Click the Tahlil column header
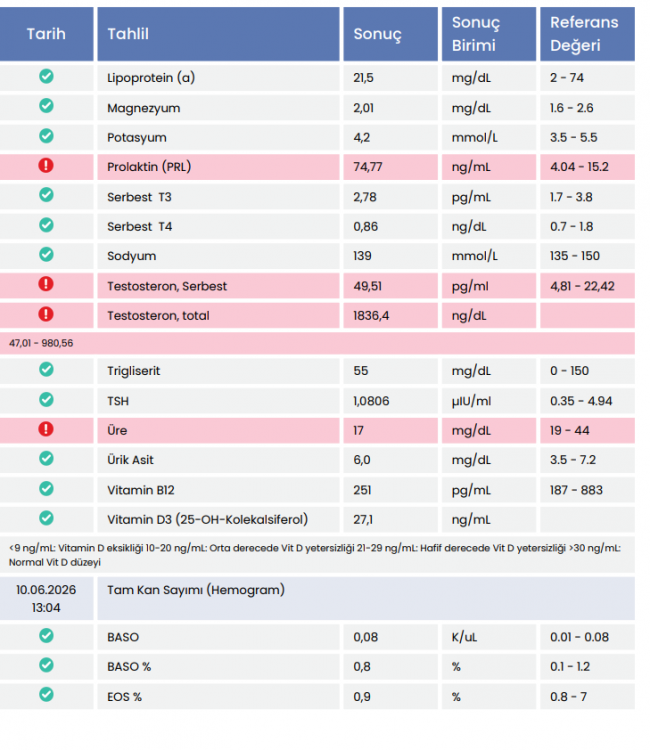 tap(218, 34)
